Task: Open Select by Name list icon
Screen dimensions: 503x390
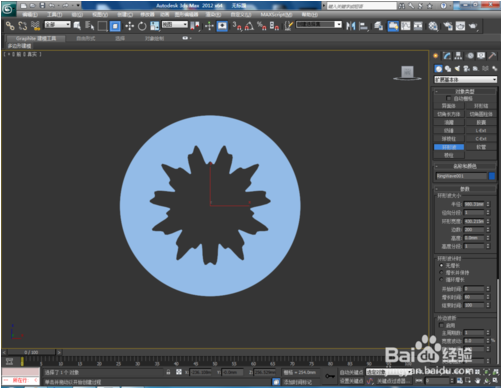Action: (89, 26)
